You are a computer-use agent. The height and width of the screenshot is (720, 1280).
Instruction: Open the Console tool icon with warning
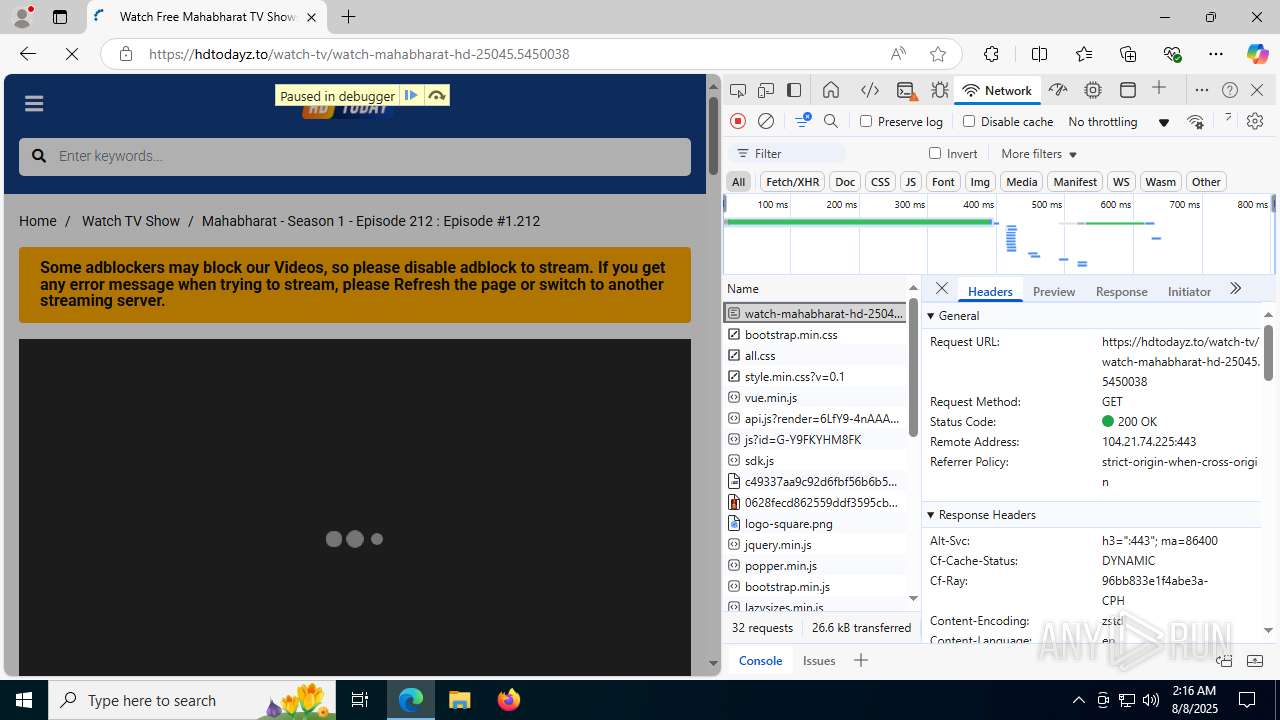(906, 90)
